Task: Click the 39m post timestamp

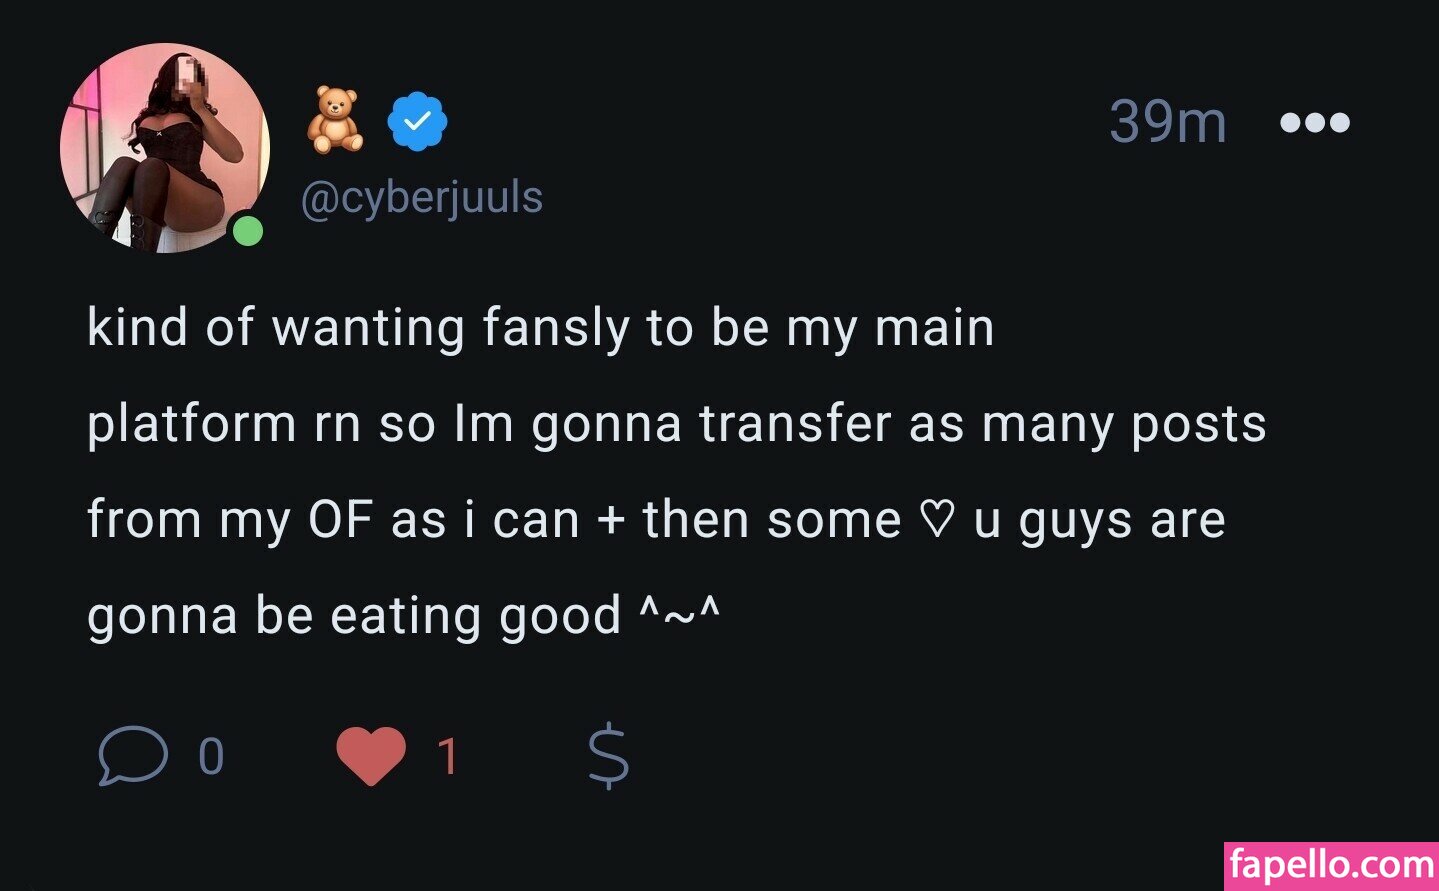Action: [1167, 122]
